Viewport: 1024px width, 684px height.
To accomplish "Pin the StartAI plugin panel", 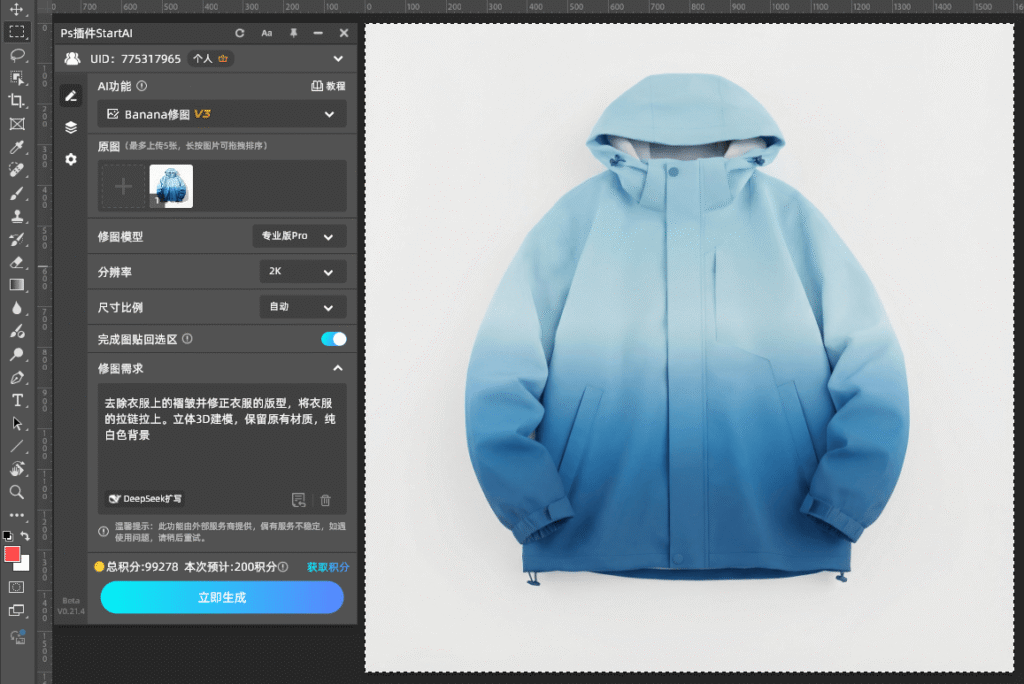I will (293, 33).
